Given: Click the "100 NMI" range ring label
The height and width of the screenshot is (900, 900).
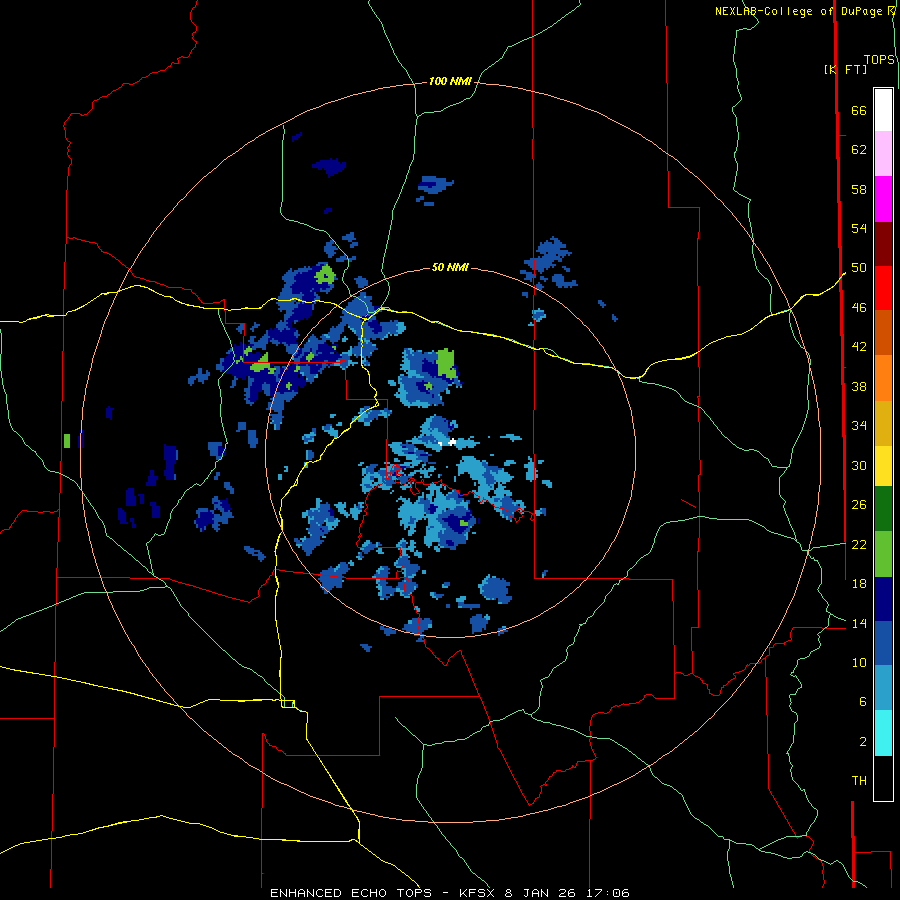Looking at the screenshot, I should (450, 81).
